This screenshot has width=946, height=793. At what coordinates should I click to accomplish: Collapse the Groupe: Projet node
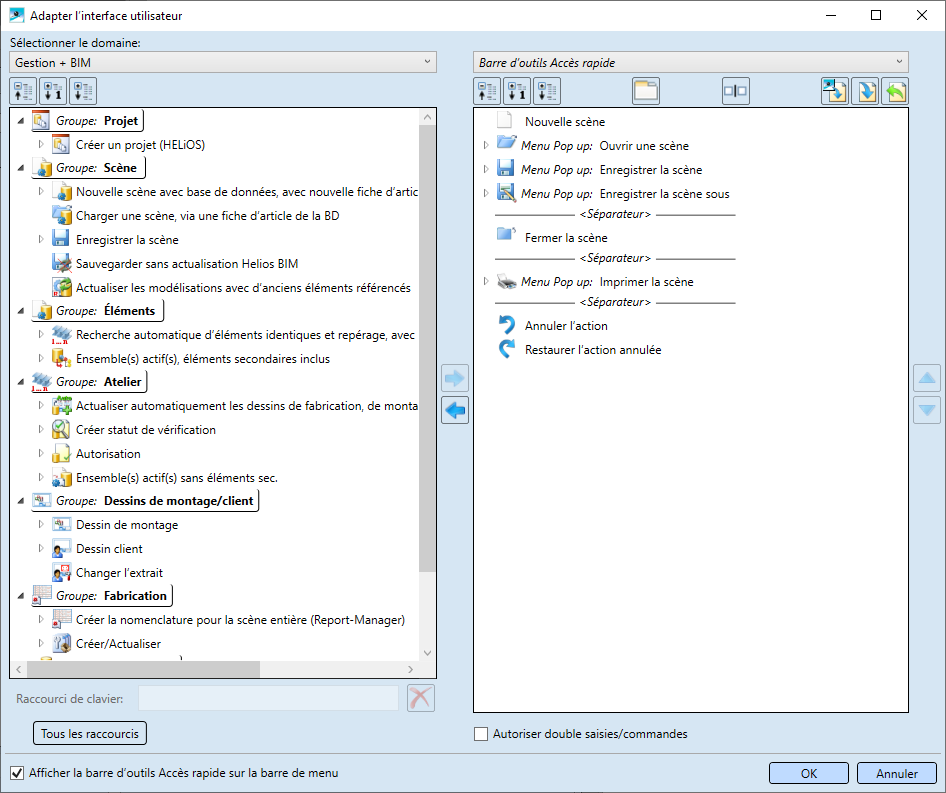(21, 121)
